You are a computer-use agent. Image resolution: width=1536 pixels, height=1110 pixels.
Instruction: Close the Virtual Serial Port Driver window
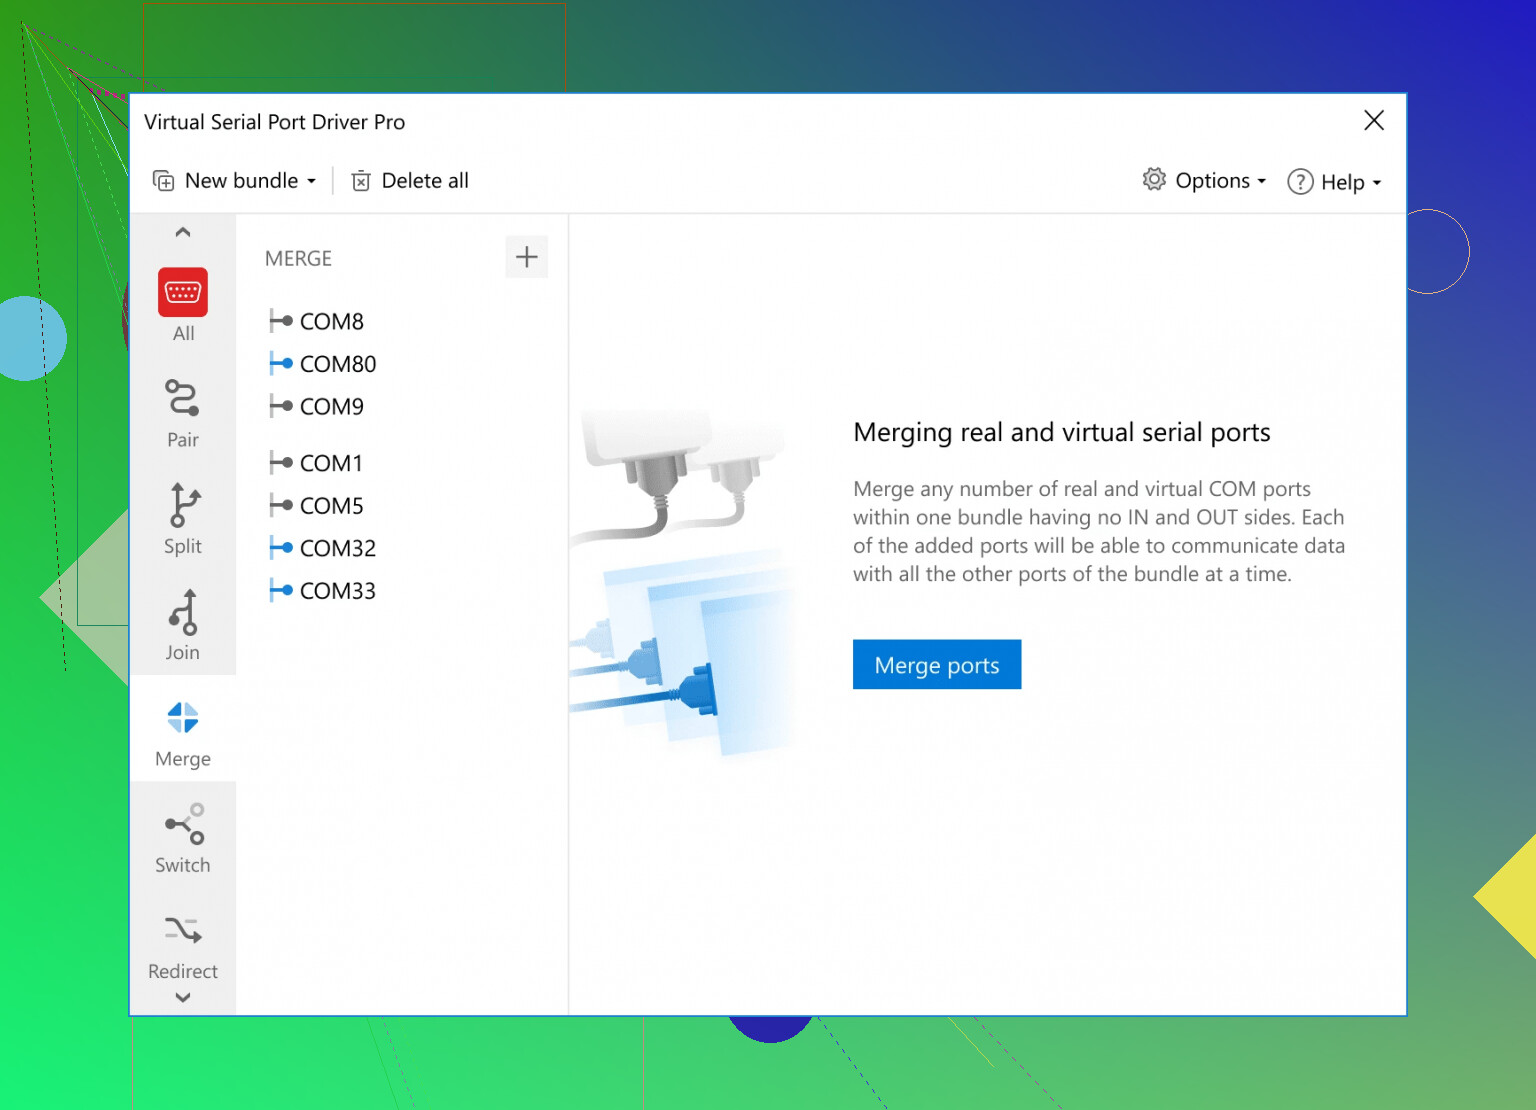coord(1374,121)
